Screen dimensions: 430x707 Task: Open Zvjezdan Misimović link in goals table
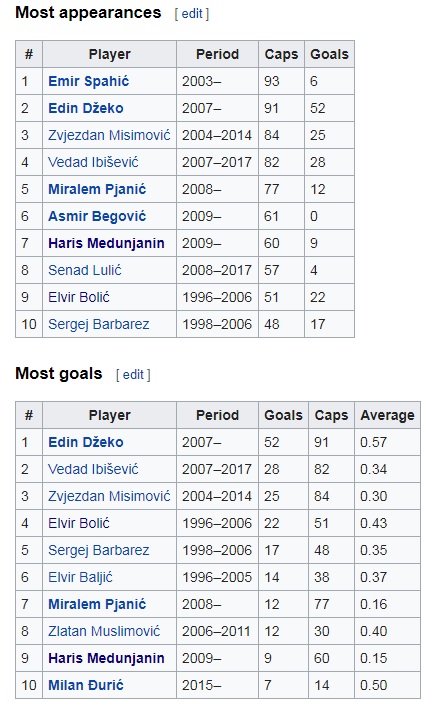109,496
